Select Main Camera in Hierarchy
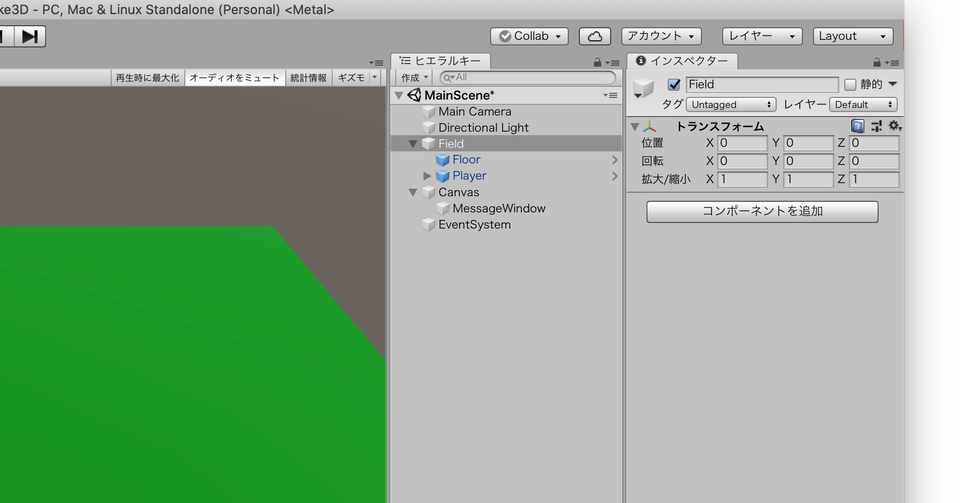This screenshot has height=503, width=960. pyautogui.click(x=474, y=111)
